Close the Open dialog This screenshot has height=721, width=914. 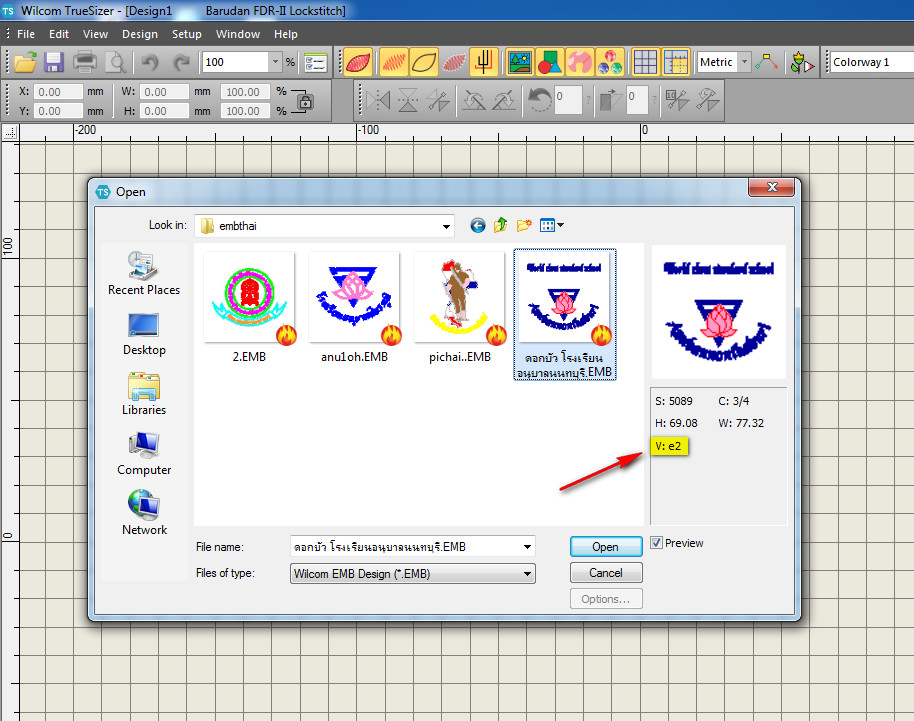pos(771,187)
